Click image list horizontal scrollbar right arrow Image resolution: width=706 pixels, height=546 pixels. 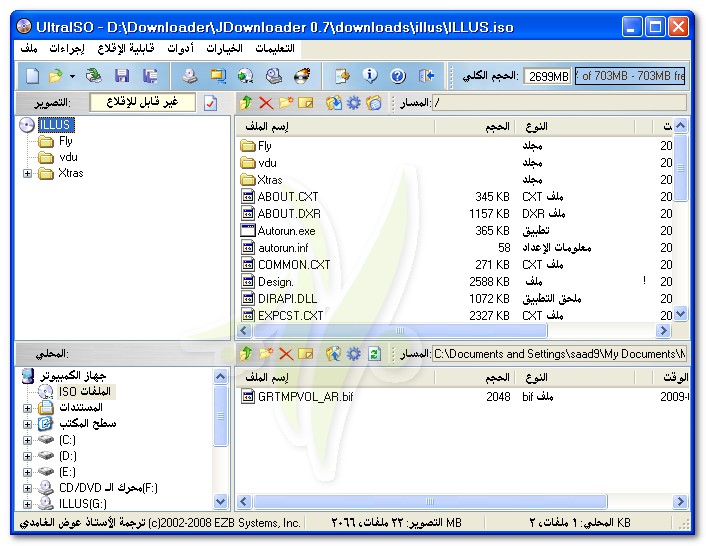tap(663, 331)
